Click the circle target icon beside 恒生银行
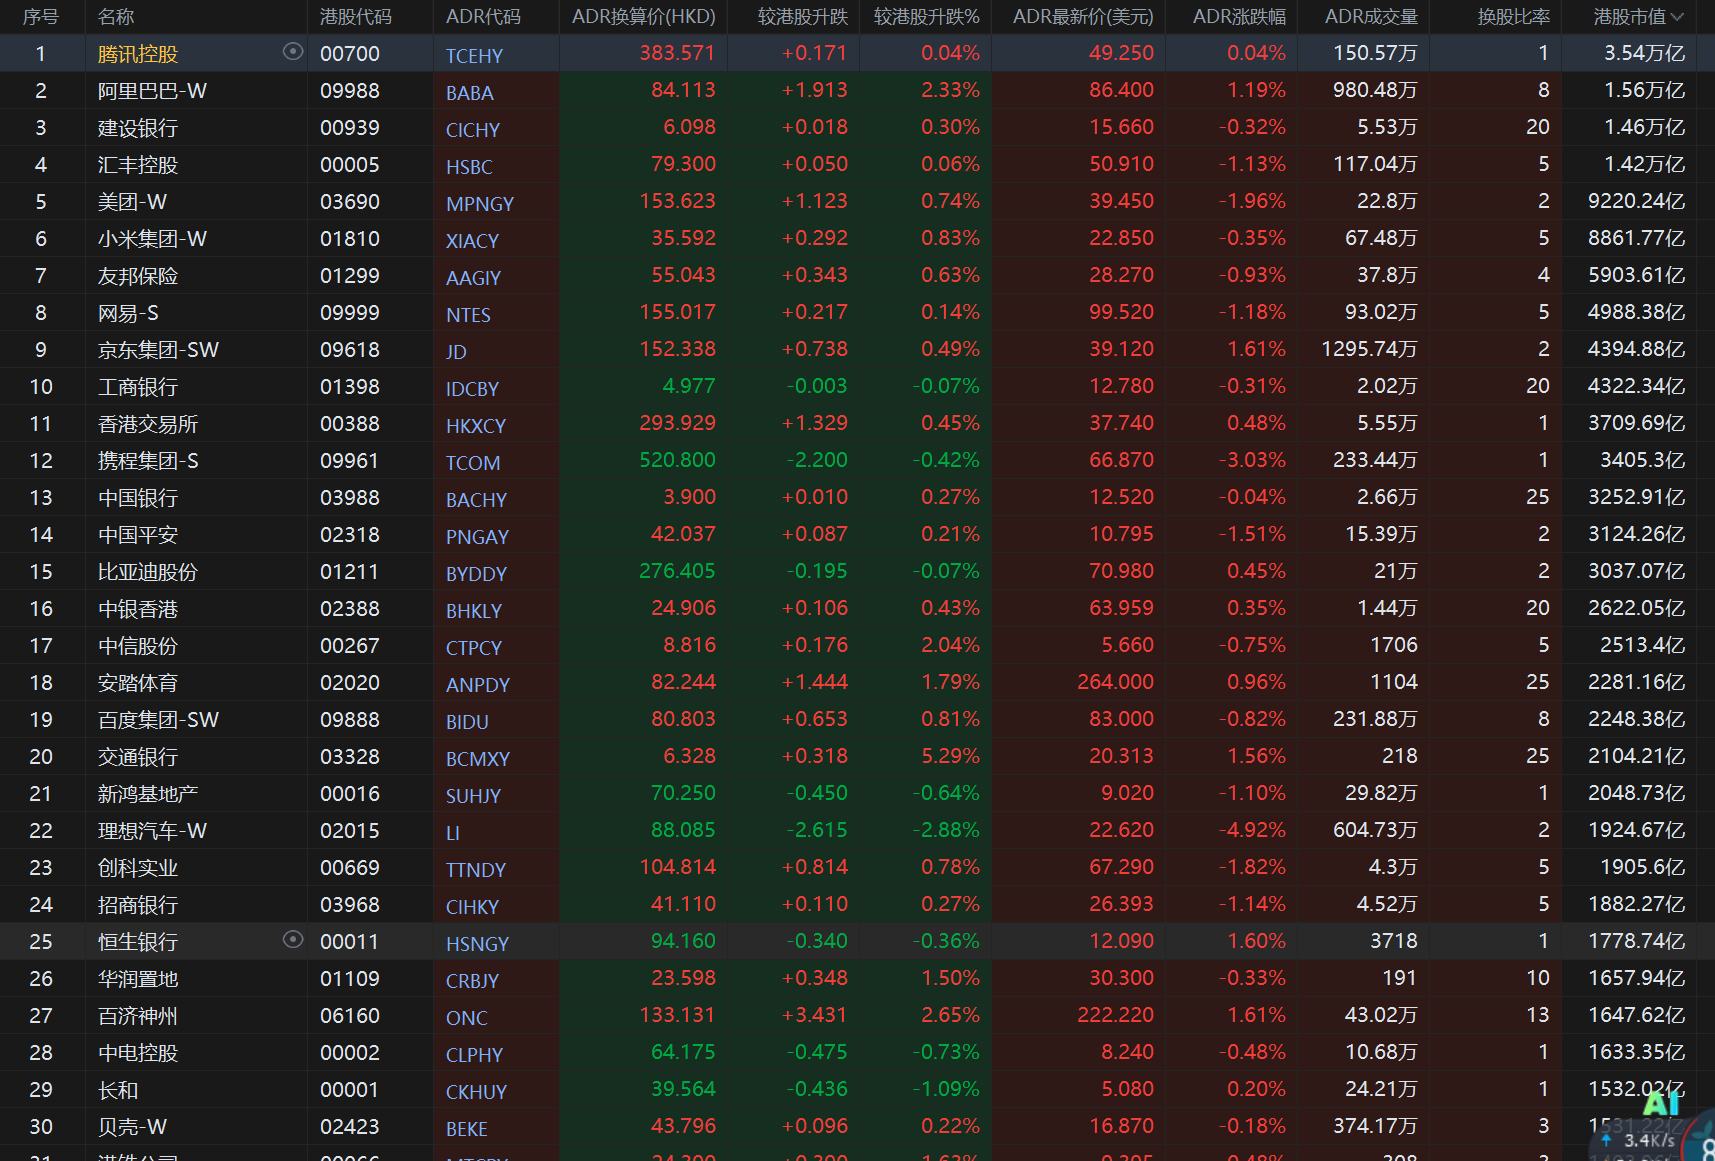1715x1161 pixels. [x=293, y=940]
